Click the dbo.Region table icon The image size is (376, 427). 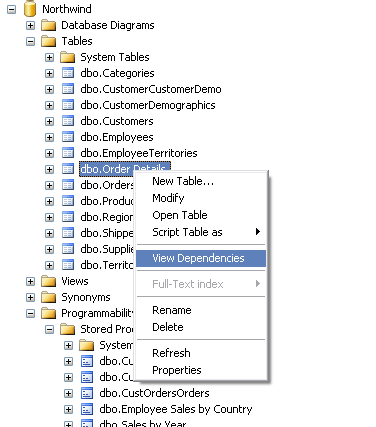[68, 217]
